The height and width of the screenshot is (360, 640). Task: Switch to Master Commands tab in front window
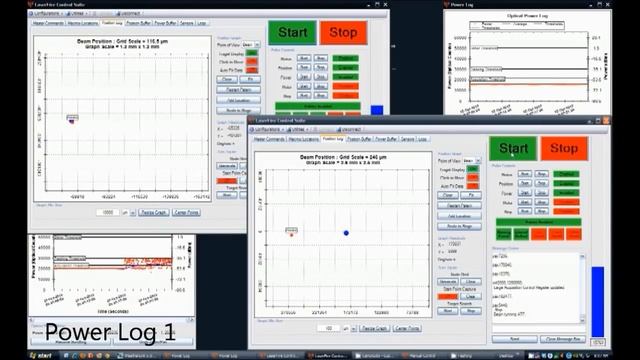coord(269,139)
